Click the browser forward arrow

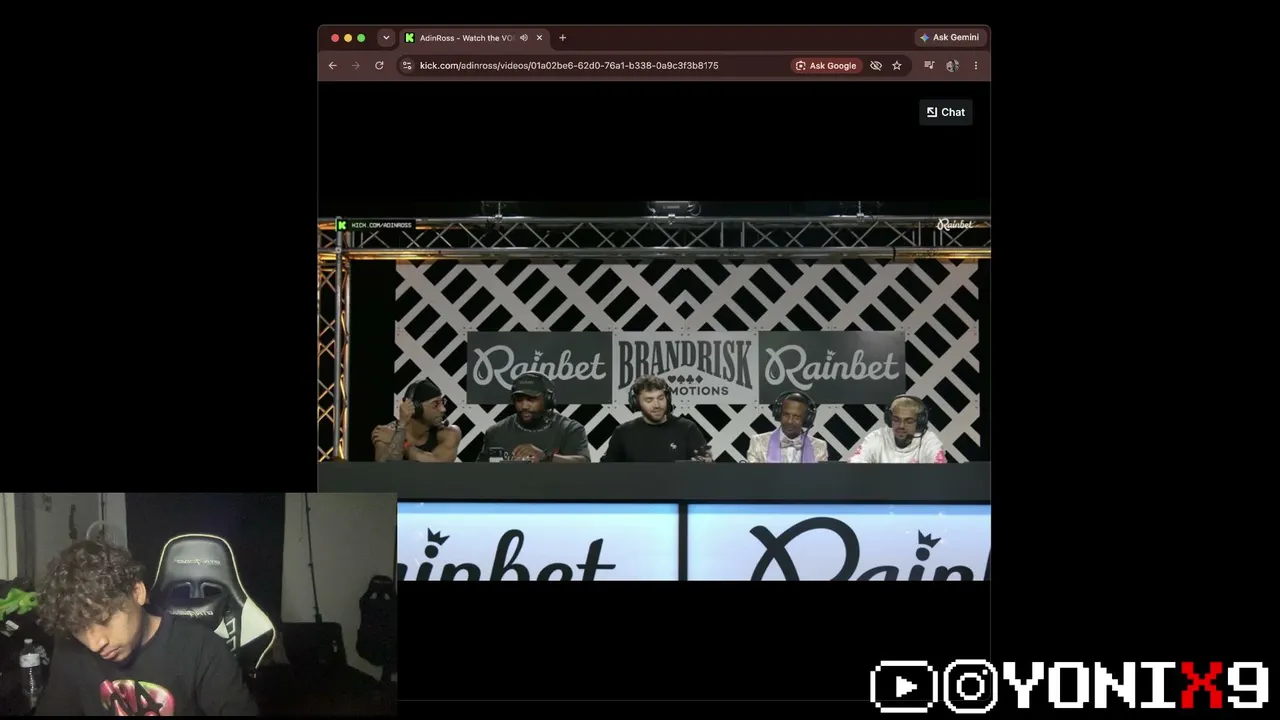click(356, 66)
